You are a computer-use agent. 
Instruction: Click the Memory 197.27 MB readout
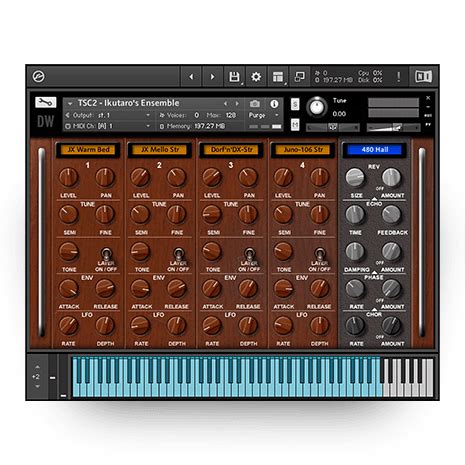pos(210,126)
